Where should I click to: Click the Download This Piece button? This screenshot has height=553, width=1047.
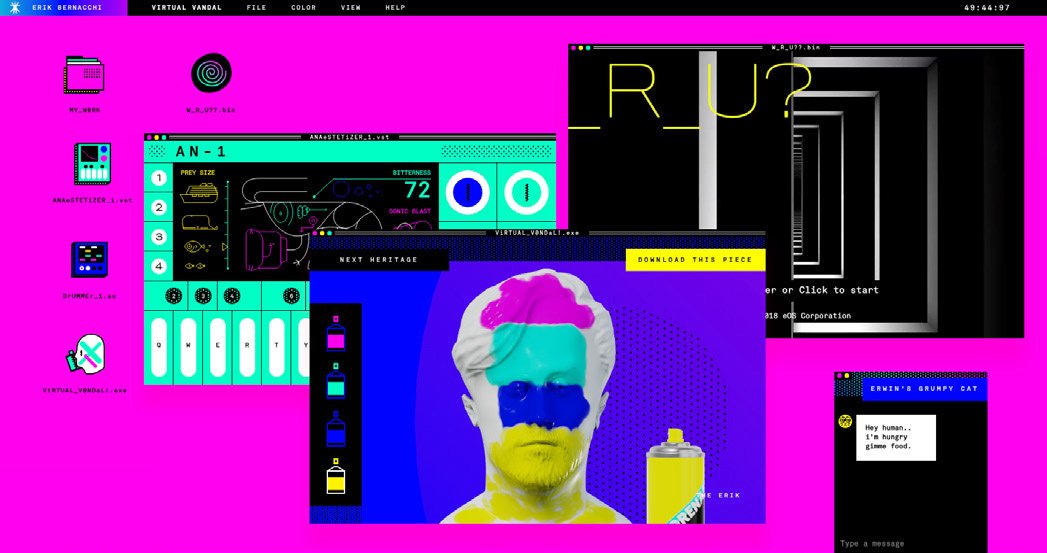[695, 260]
